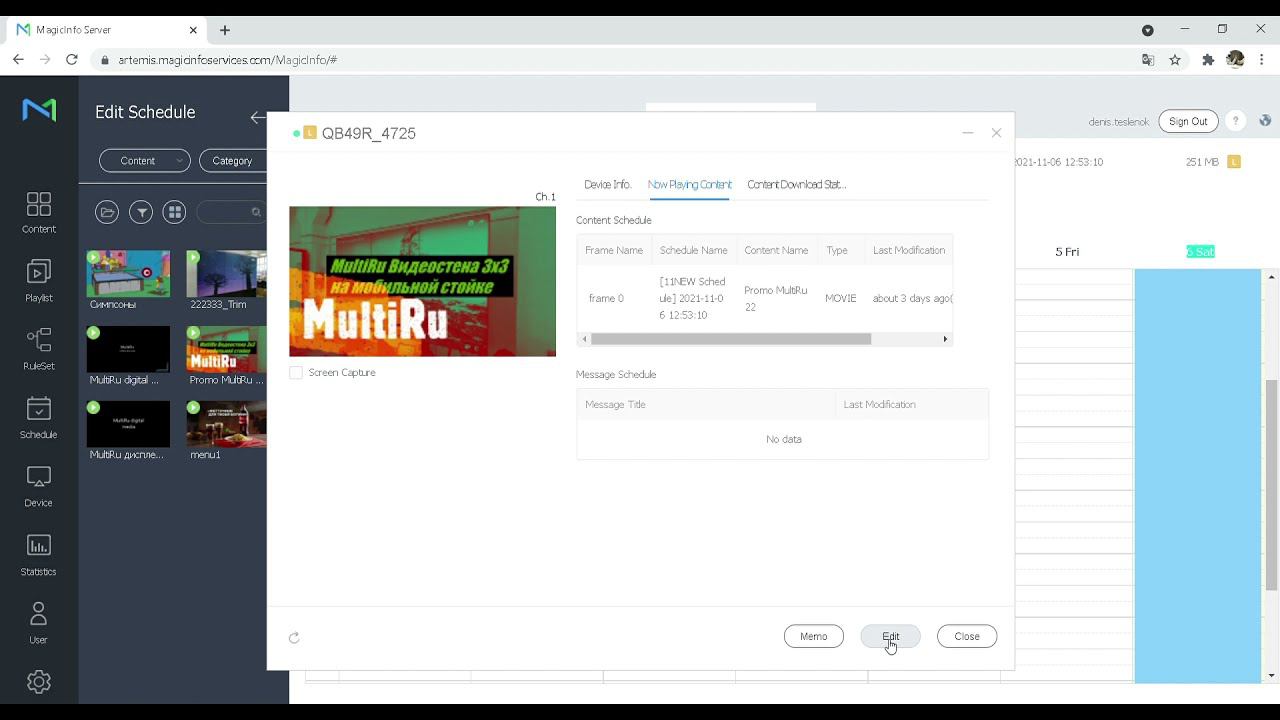
Task: Click the Sign Out button
Action: point(1188,121)
